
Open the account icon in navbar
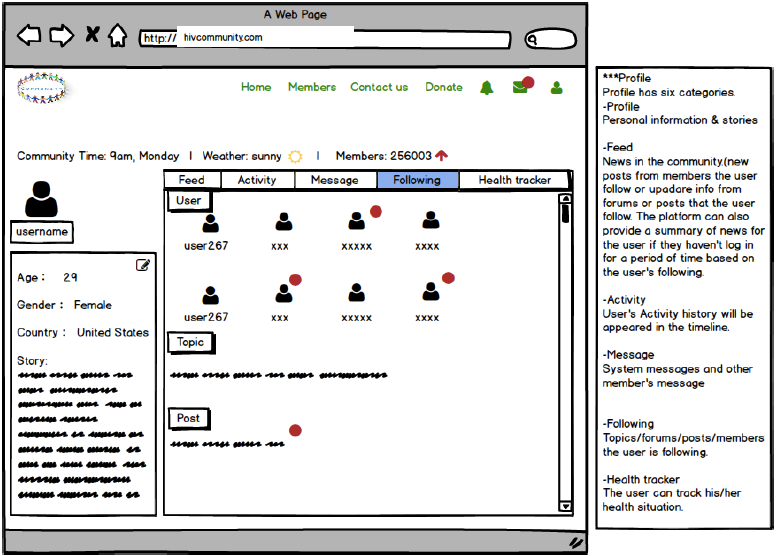(x=556, y=88)
